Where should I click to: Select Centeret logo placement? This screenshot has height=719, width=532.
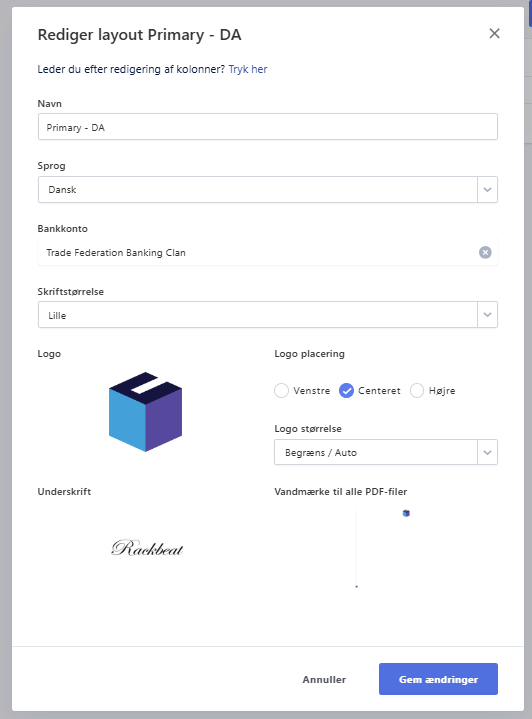(346, 391)
